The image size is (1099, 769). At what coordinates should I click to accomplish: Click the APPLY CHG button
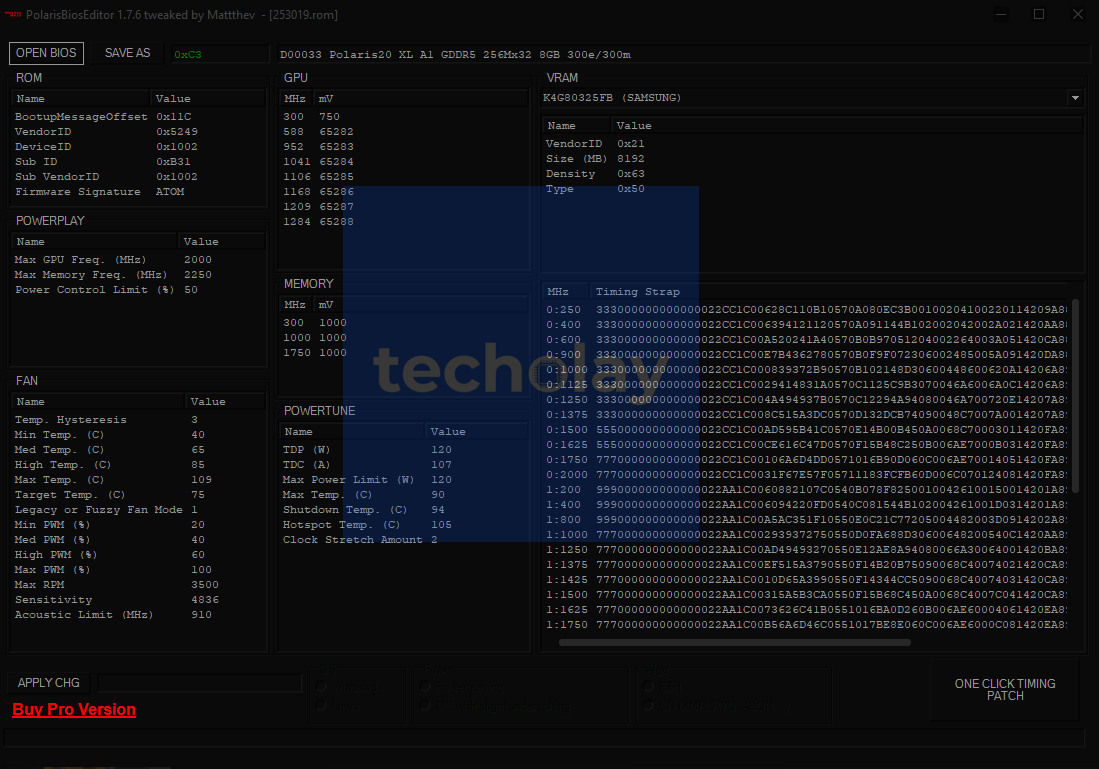coord(48,683)
